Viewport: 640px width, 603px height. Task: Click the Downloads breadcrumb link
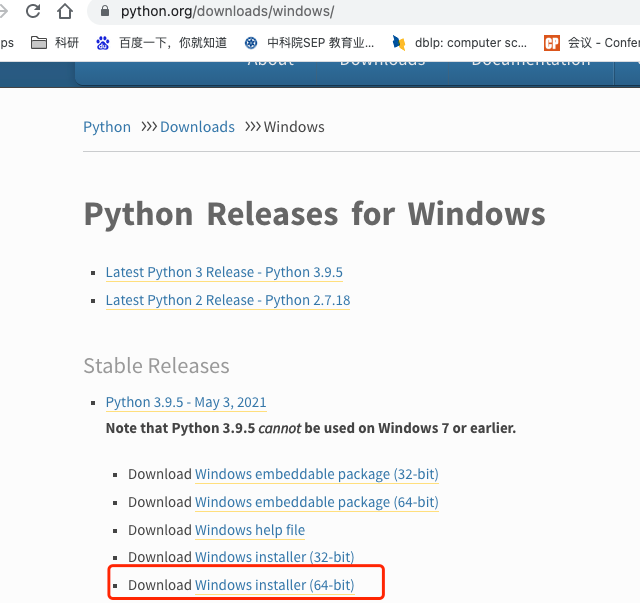point(197,127)
